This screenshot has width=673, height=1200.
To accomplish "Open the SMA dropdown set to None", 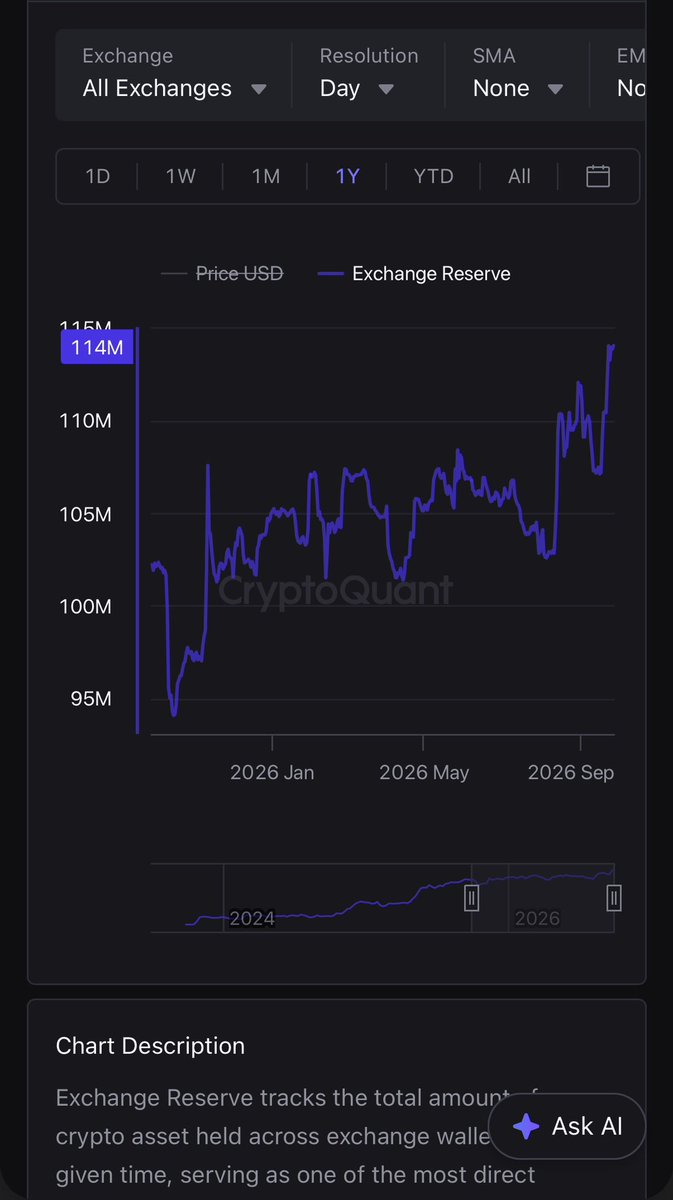I will 518,74.
